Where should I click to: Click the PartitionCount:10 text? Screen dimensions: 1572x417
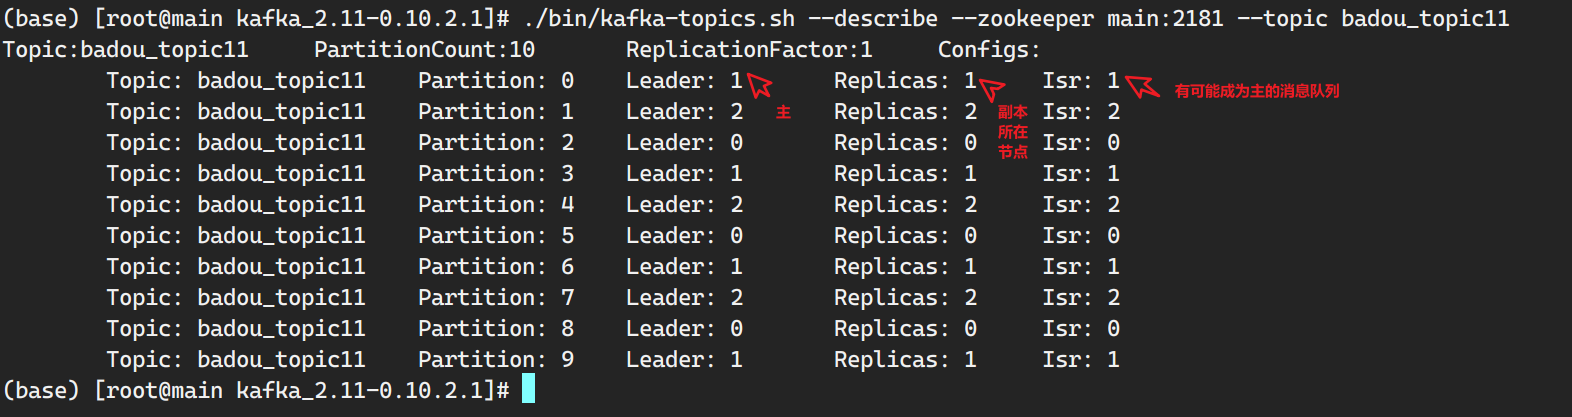click(424, 50)
